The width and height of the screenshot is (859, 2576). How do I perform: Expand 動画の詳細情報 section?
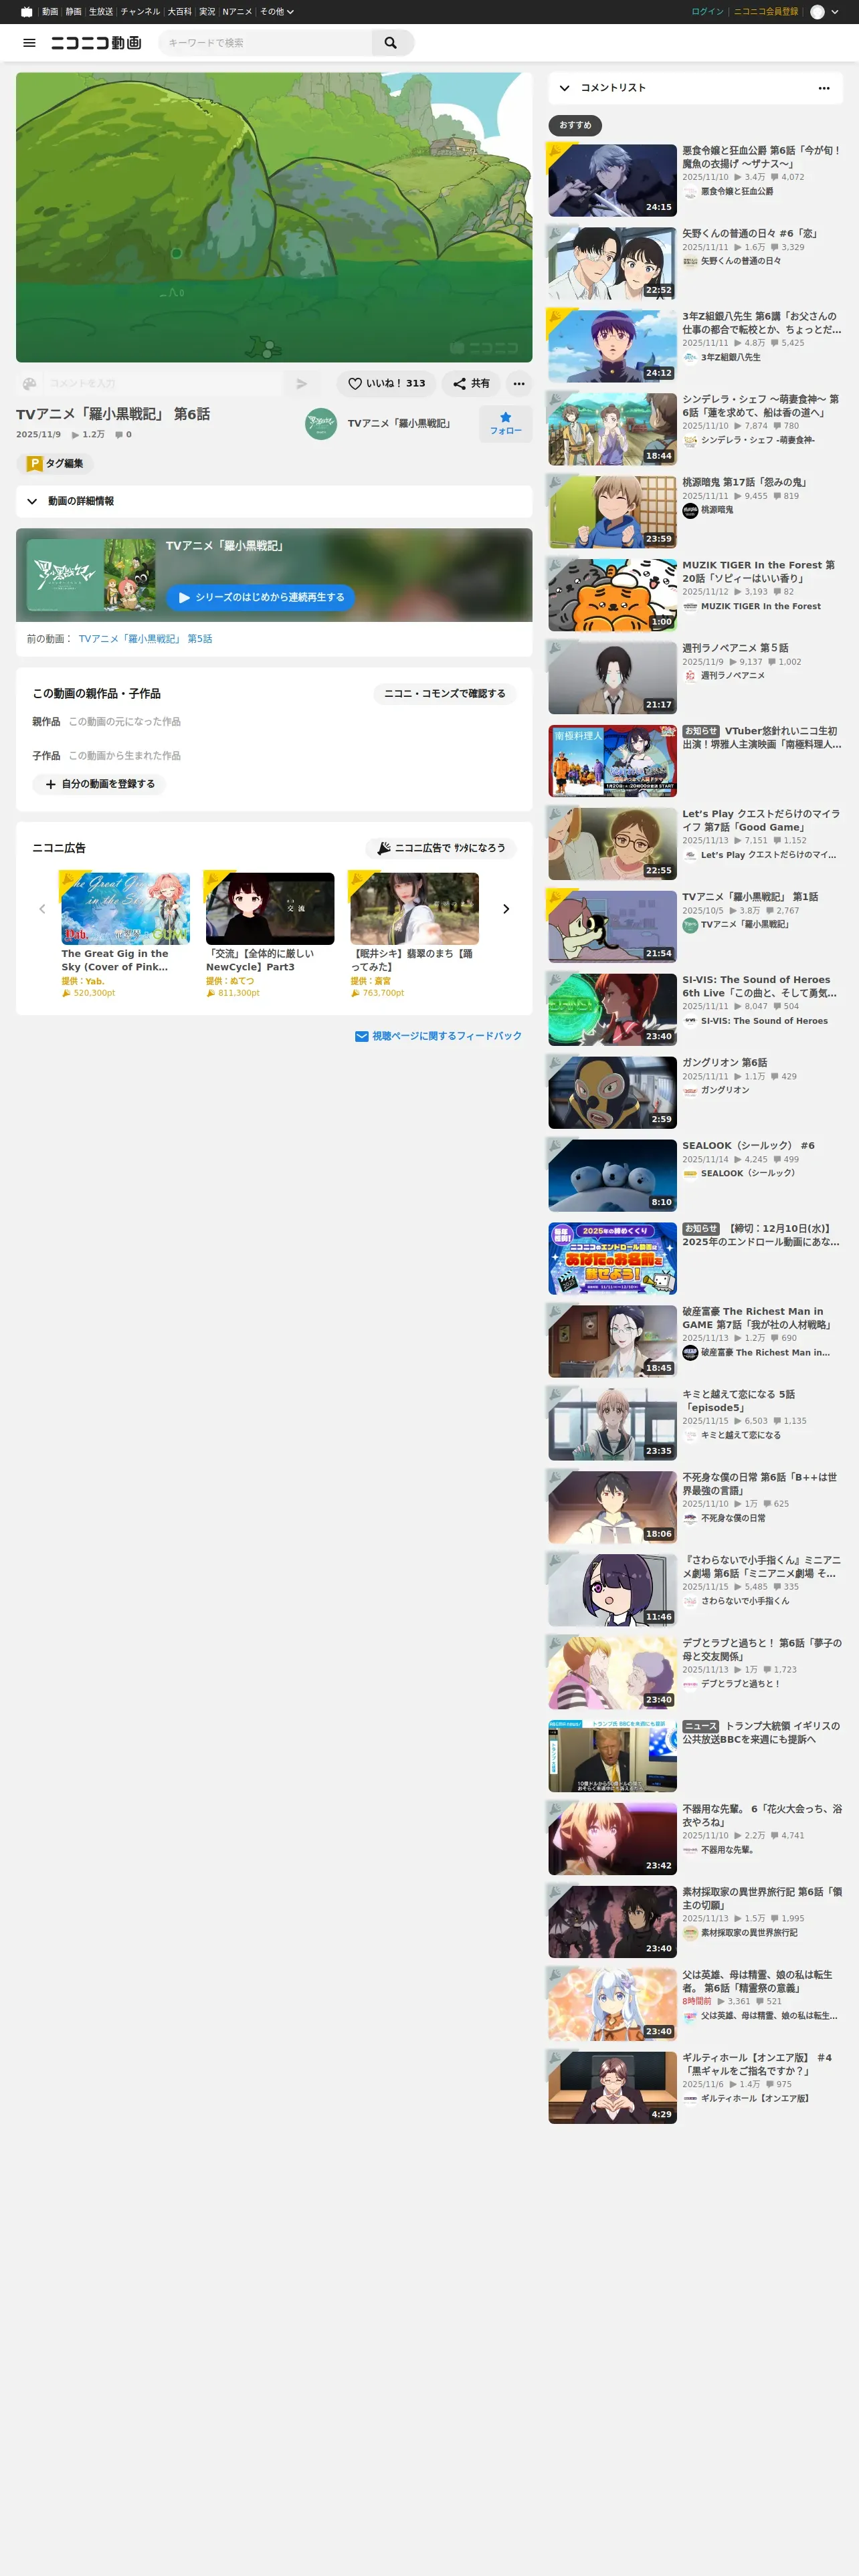pos(274,501)
